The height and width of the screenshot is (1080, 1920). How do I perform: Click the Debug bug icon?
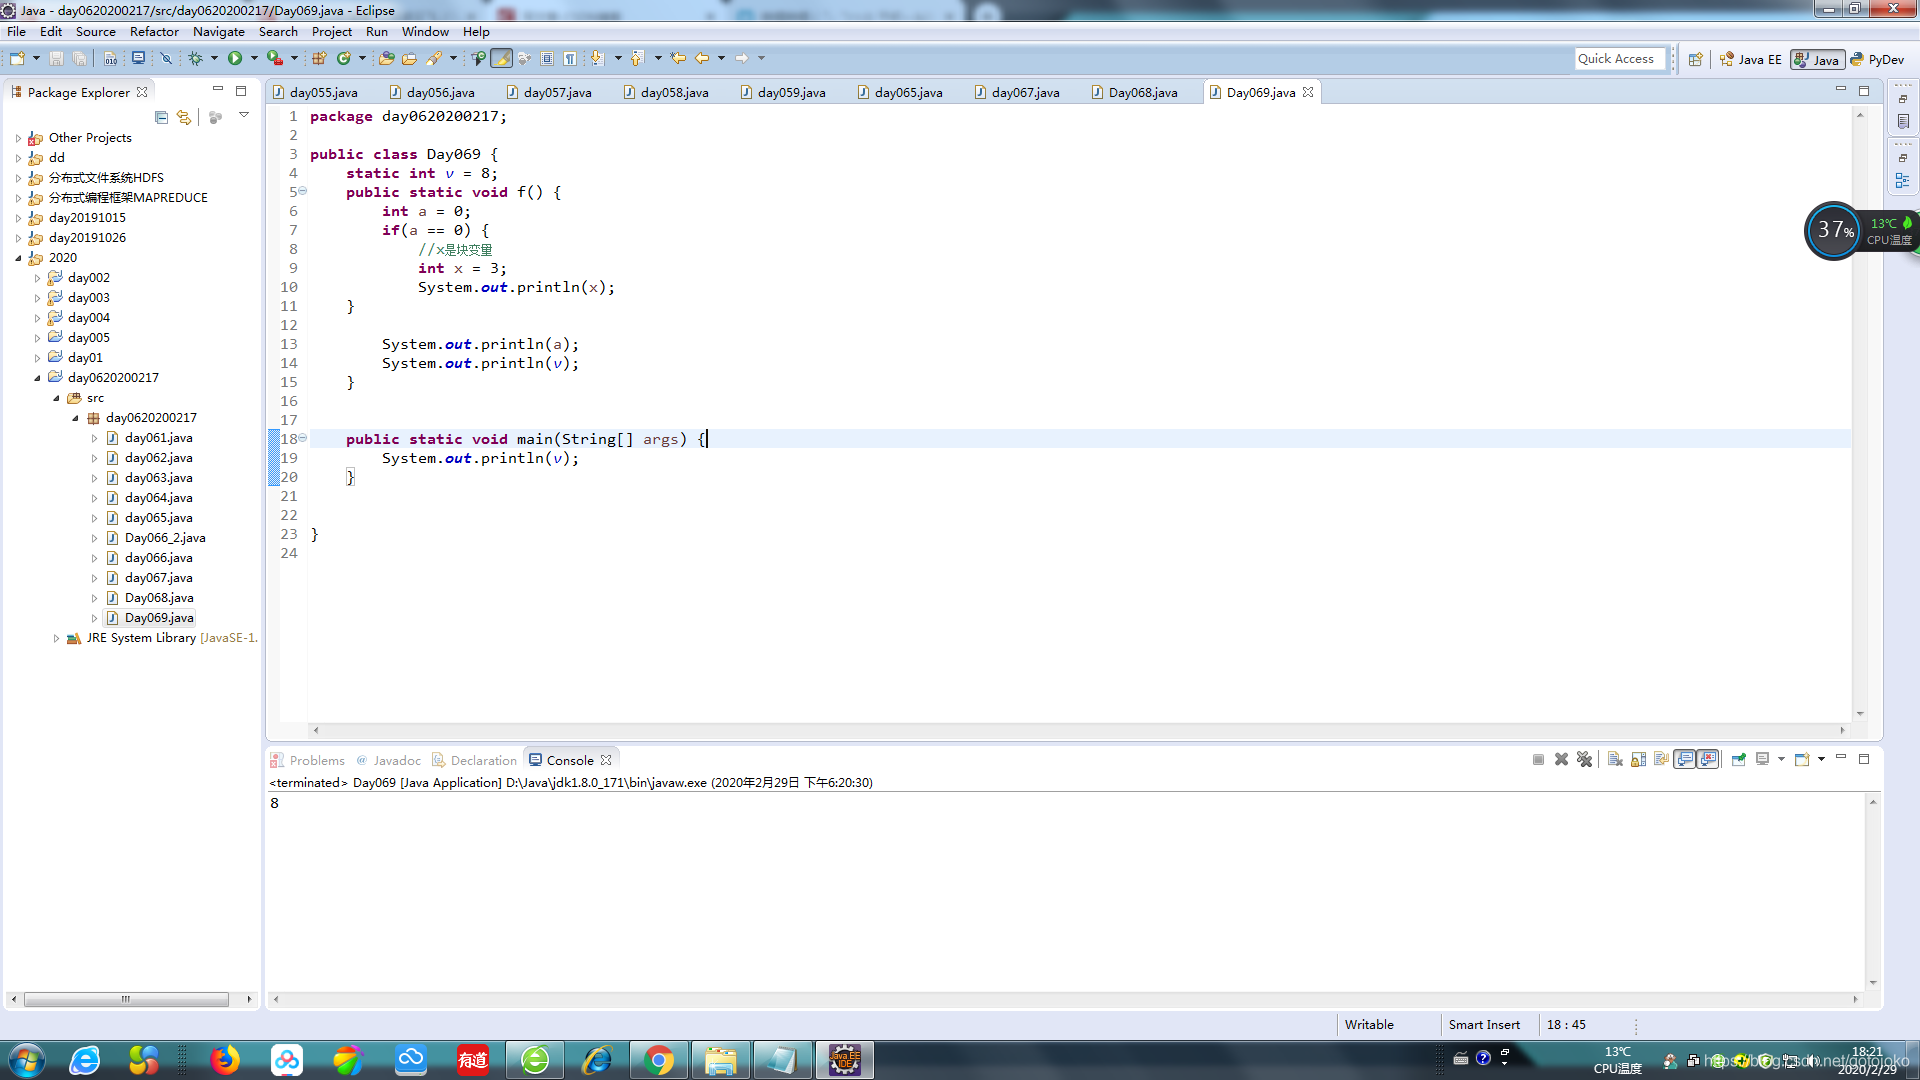pos(196,59)
